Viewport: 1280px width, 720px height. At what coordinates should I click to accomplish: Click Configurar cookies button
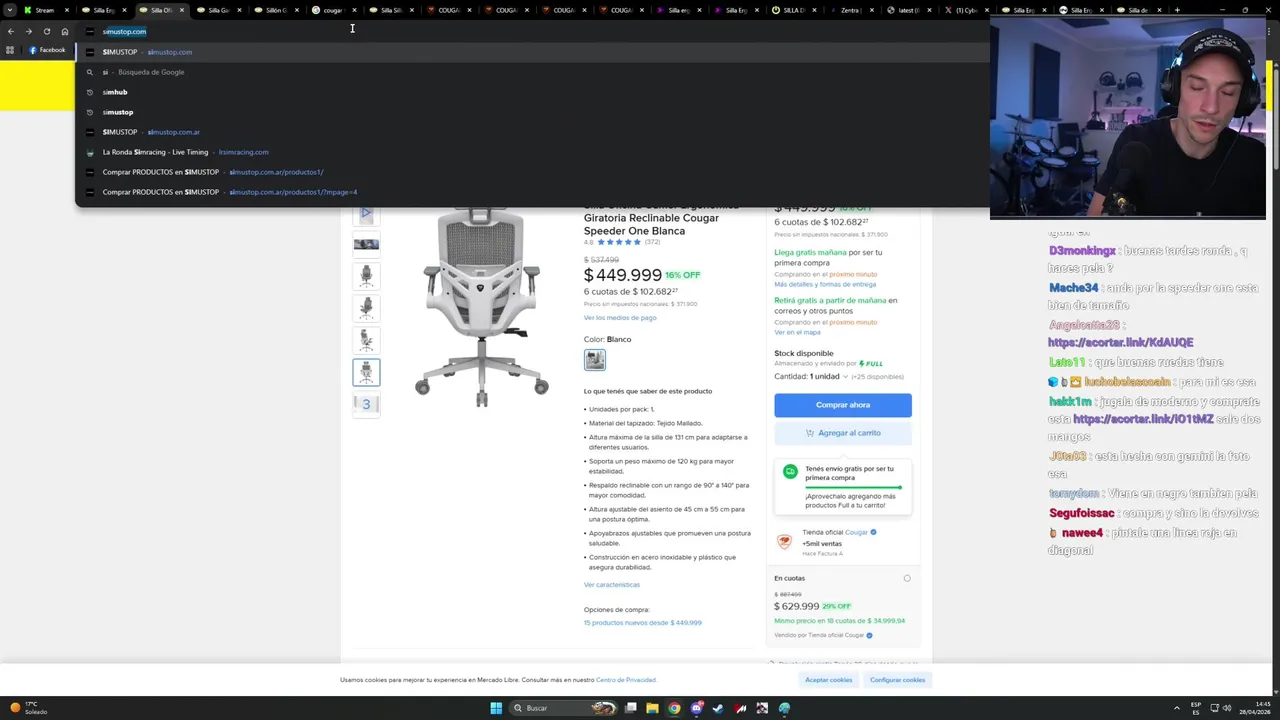897,680
